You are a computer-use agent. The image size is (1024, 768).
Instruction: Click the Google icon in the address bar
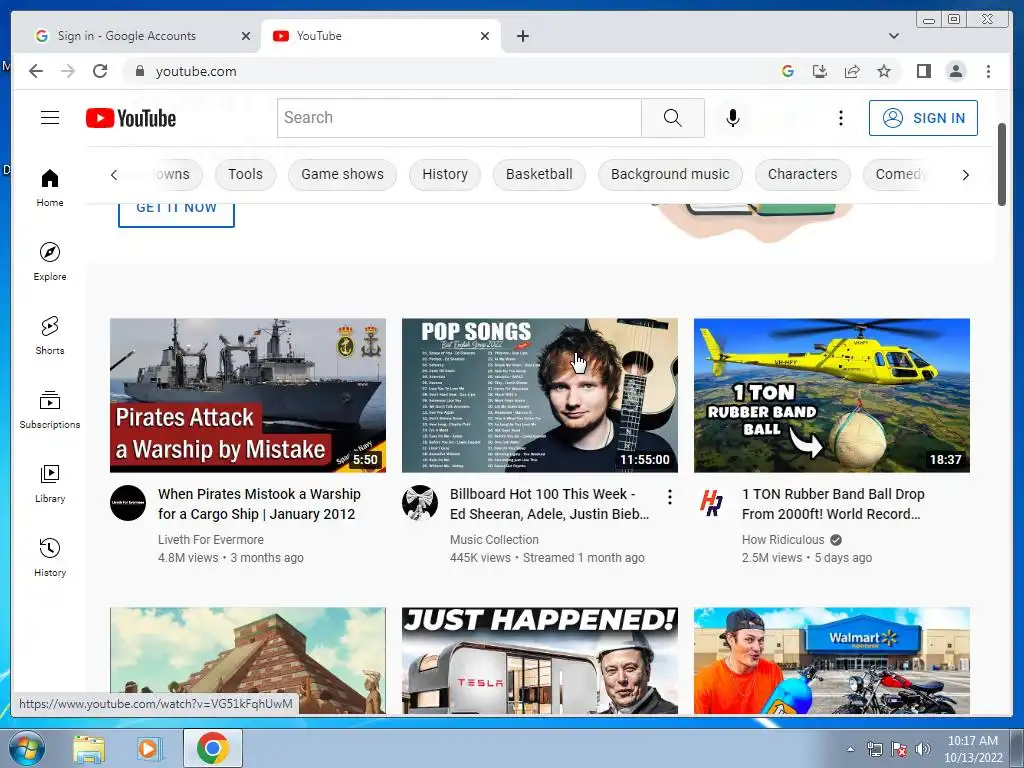(x=788, y=71)
